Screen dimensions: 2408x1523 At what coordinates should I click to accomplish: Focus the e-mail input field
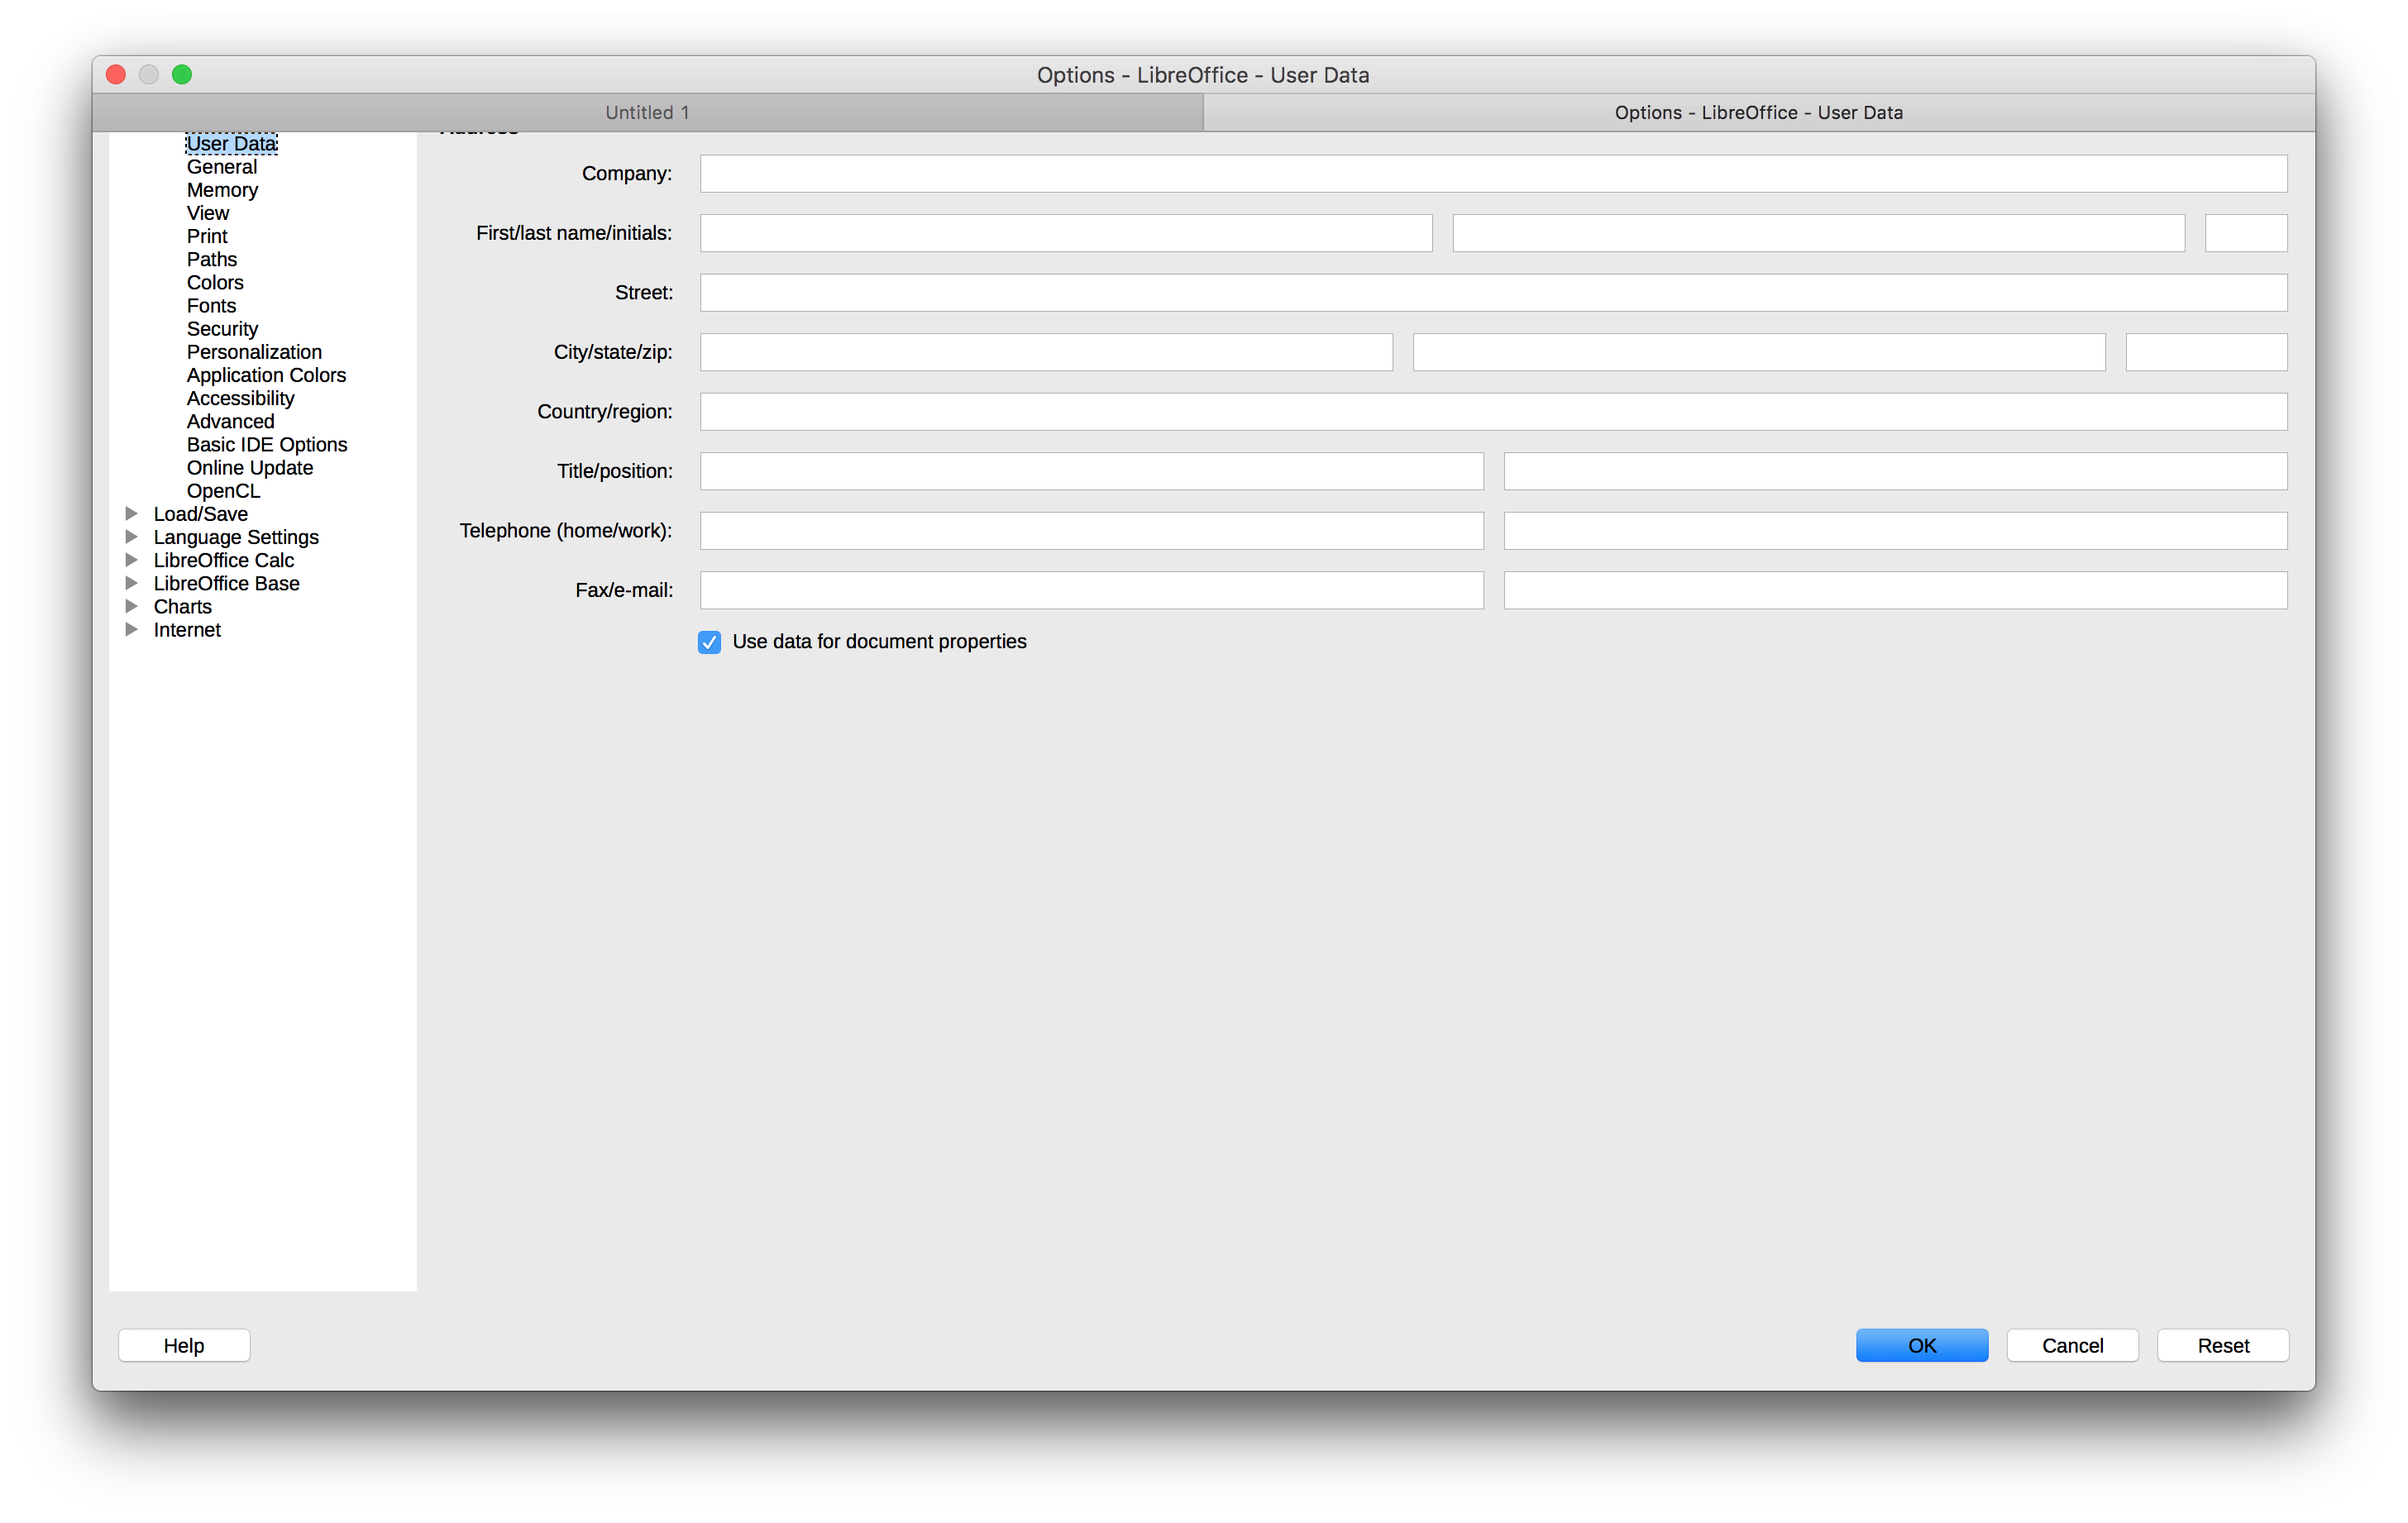click(x=1895, y=590)
